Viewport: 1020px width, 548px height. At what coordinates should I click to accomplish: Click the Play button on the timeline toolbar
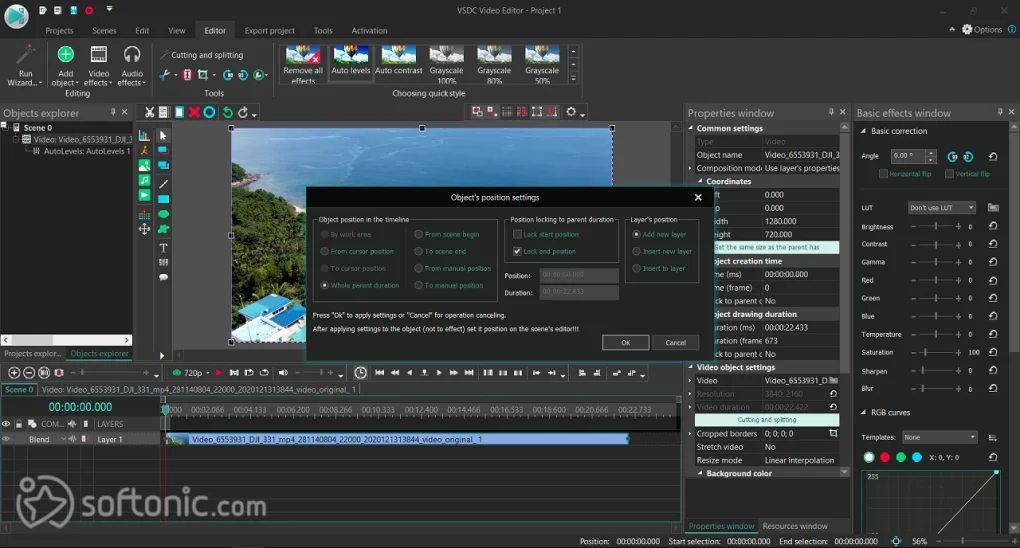[x=439, y=373]
